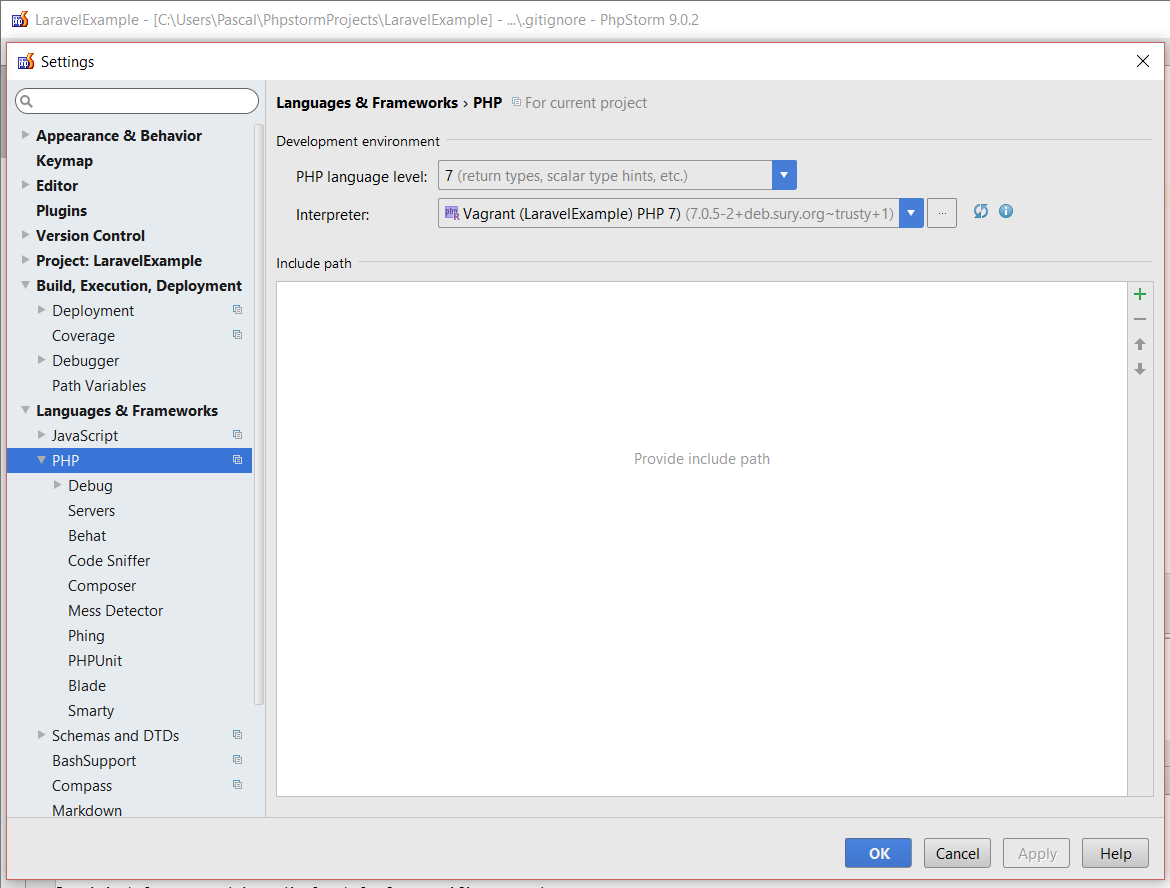Add a new include path with plus icon
Viewport: 1170px width, 888px height.
1139,294
